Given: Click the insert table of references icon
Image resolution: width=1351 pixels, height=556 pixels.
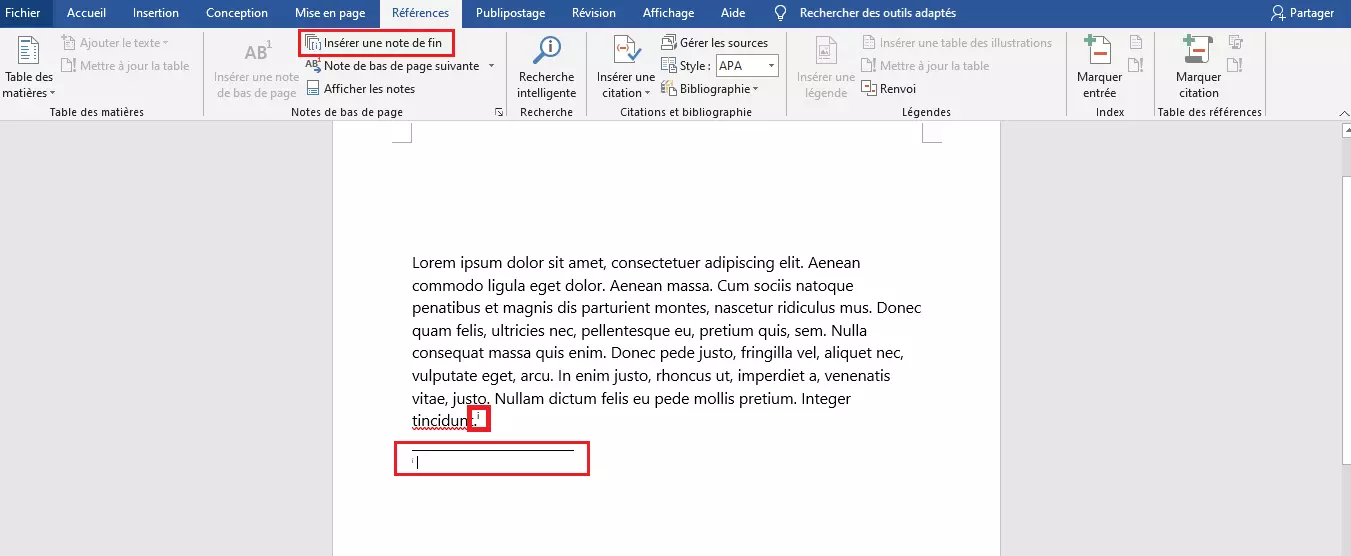Looking at the screenshot, I should pyautogui.click(x=1235, y=43).
